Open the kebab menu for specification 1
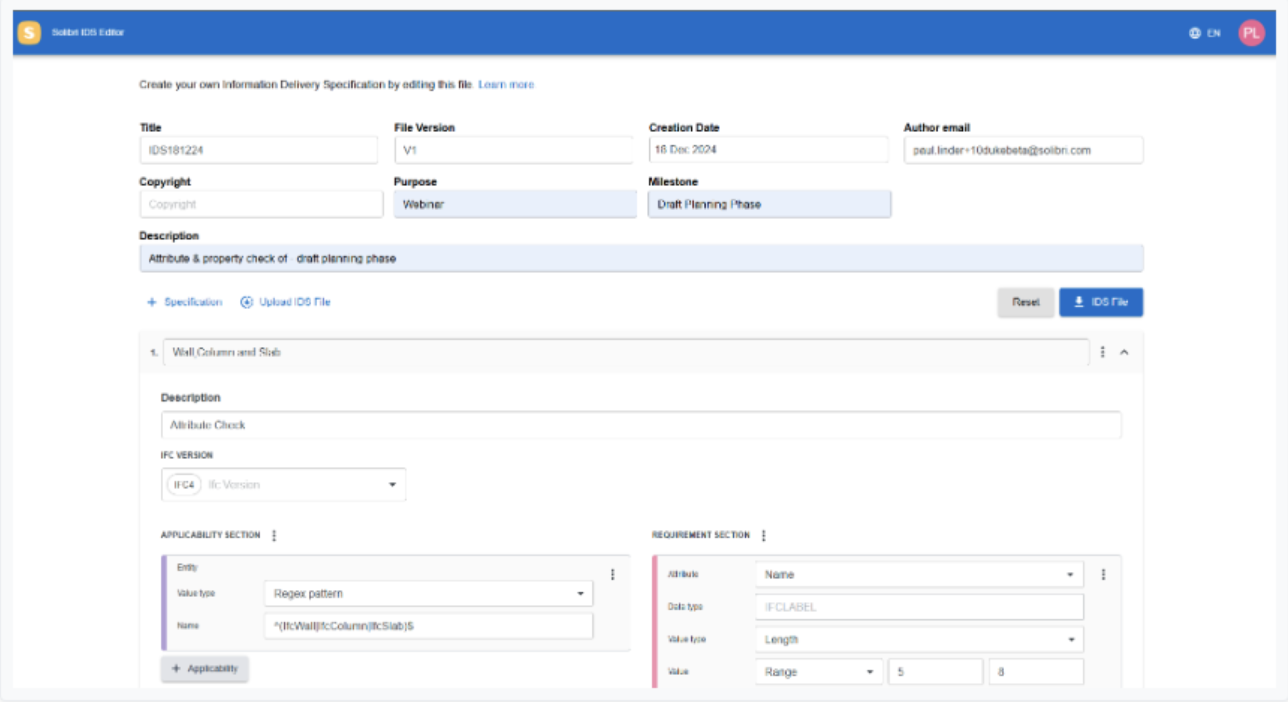 [x=1102, y=352]
